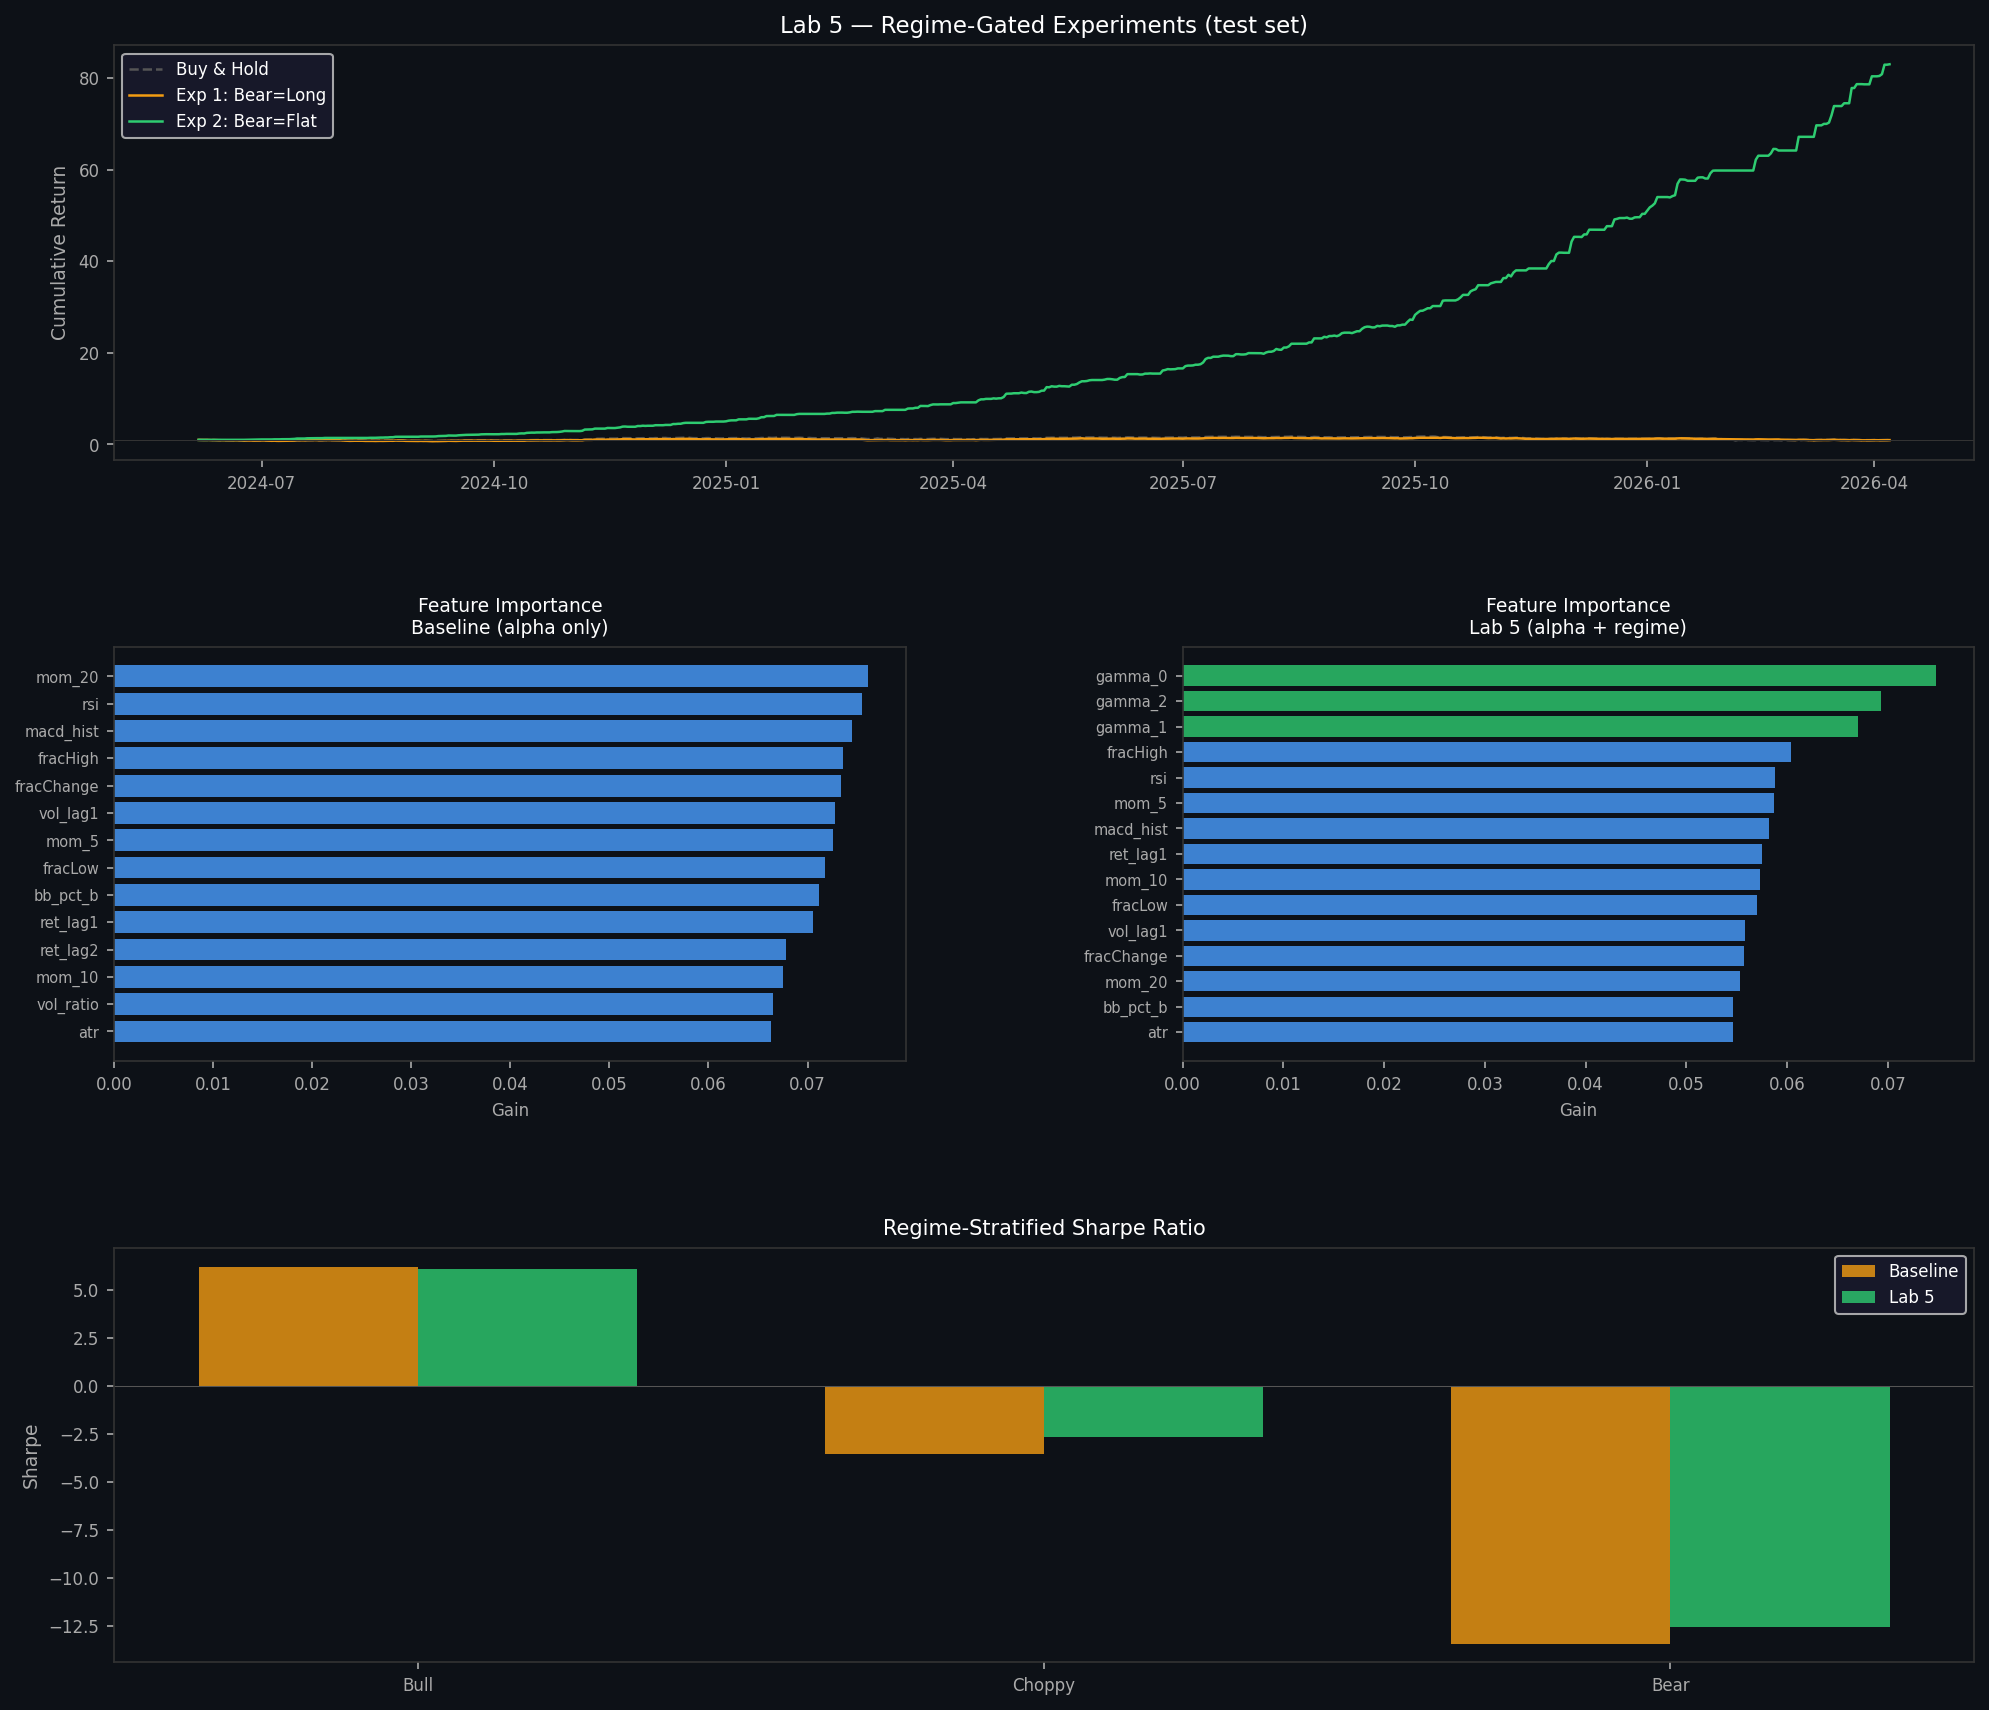Click the green Lab 5 bar for Choppy

1153,1412
